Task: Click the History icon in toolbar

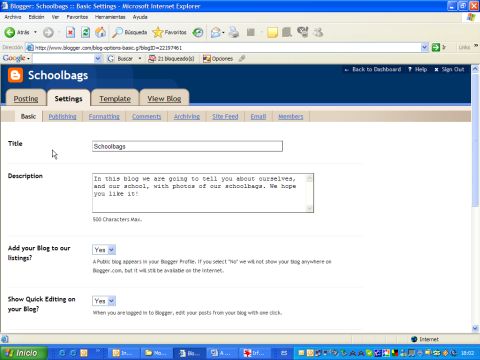Action: 198,32
